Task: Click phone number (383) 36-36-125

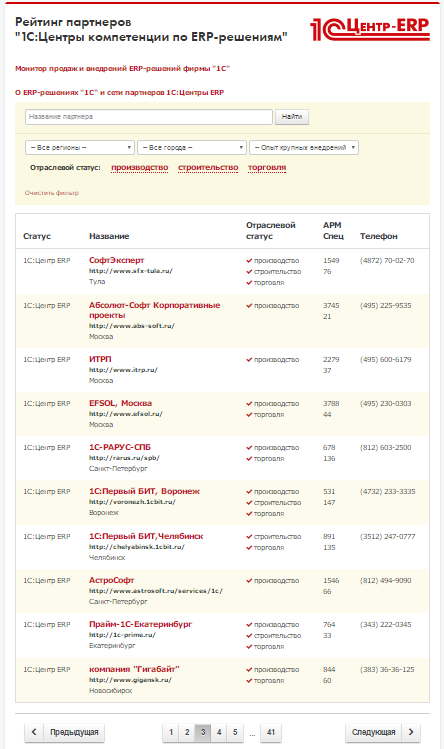Action: click(387, 669)
